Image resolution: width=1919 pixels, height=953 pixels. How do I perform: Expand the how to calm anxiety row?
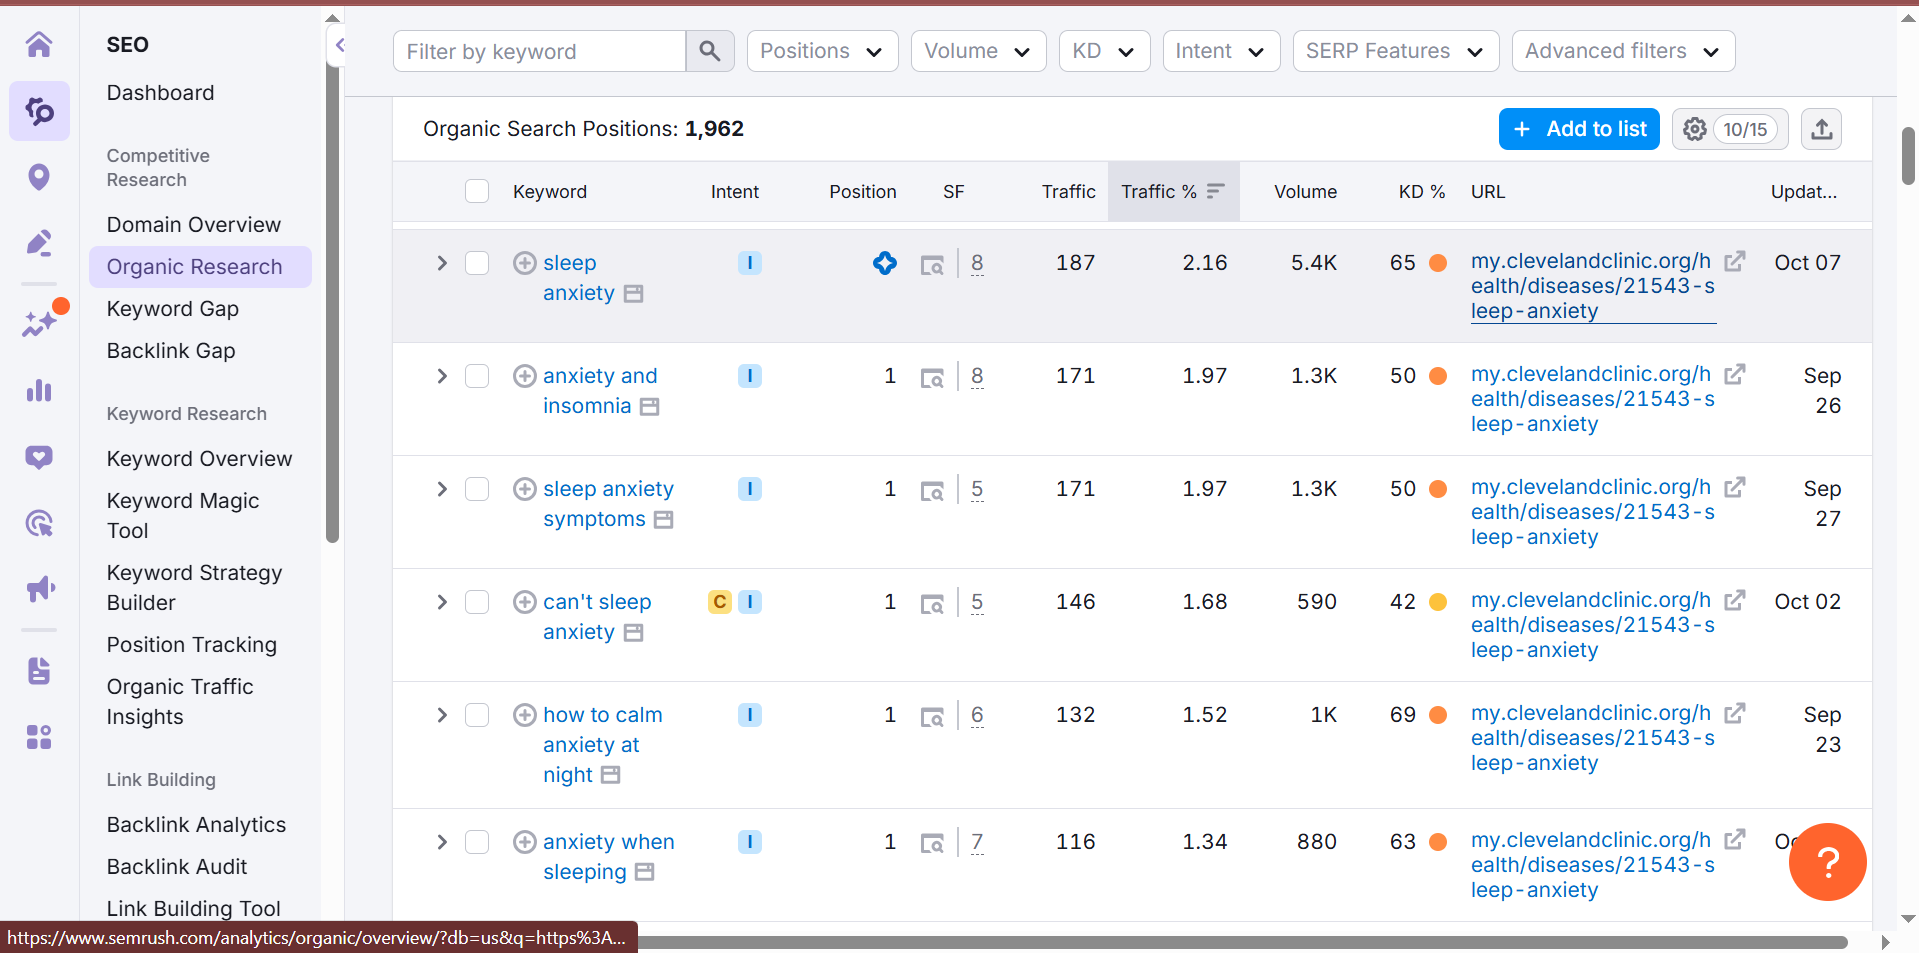[441, 715]
